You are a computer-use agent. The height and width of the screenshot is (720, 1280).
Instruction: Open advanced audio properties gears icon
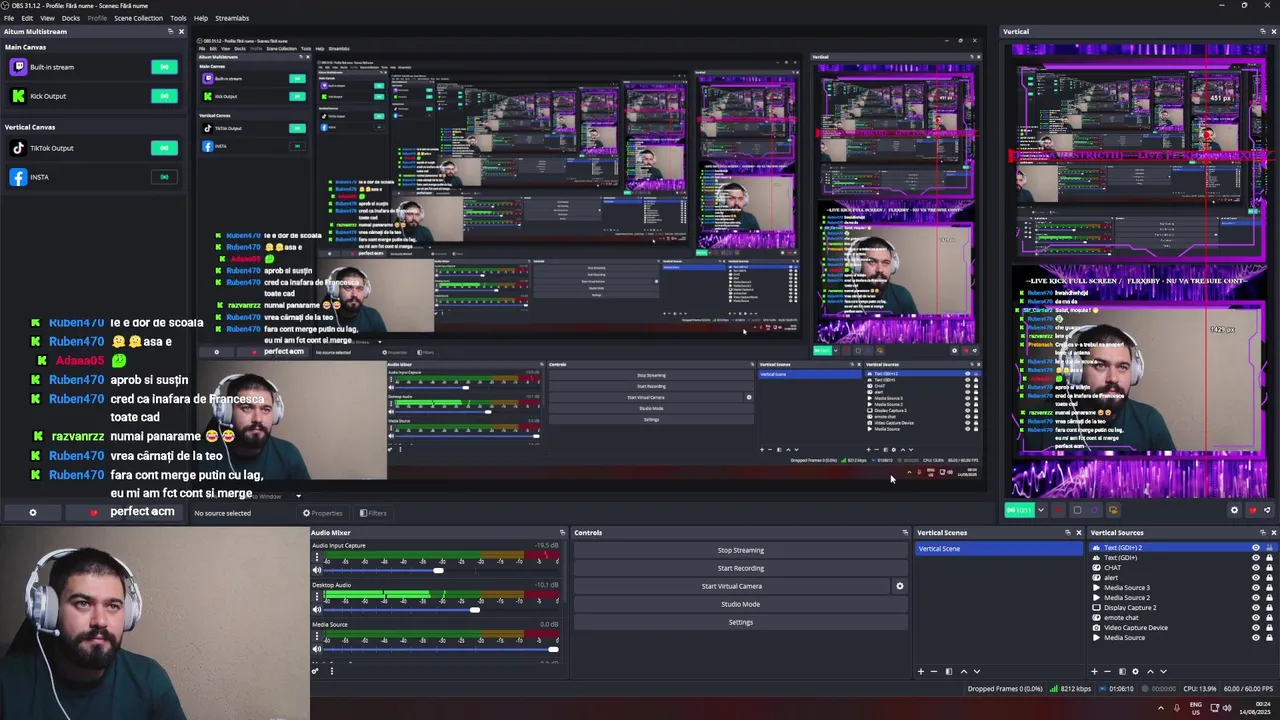pyautogui.click(x=315, y=671)
